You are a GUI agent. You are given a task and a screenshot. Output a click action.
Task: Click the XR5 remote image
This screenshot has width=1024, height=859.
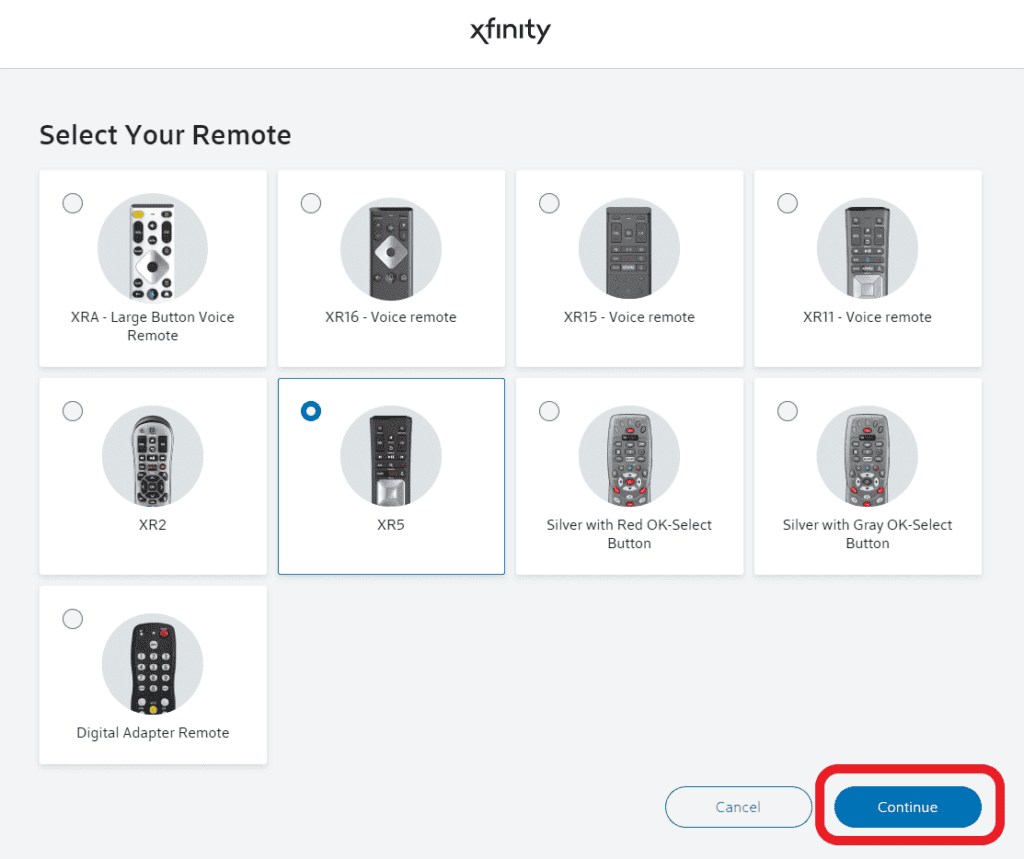click(x=390, y=456)
